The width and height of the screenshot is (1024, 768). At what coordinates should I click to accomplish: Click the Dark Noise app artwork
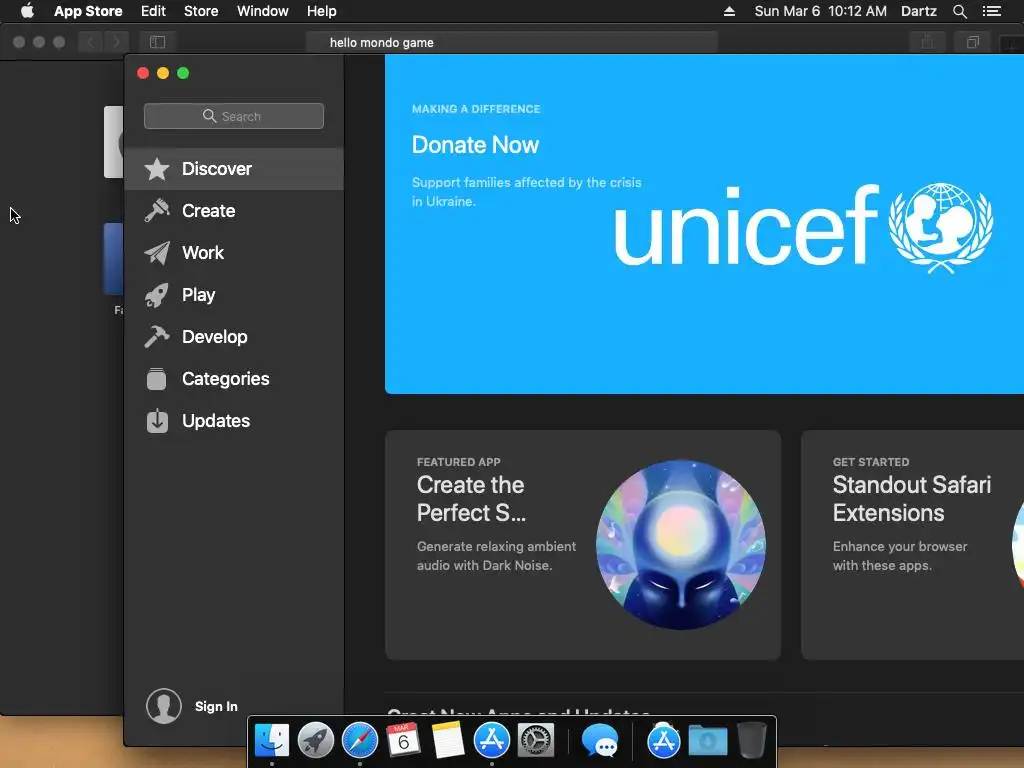pos(680,545)
